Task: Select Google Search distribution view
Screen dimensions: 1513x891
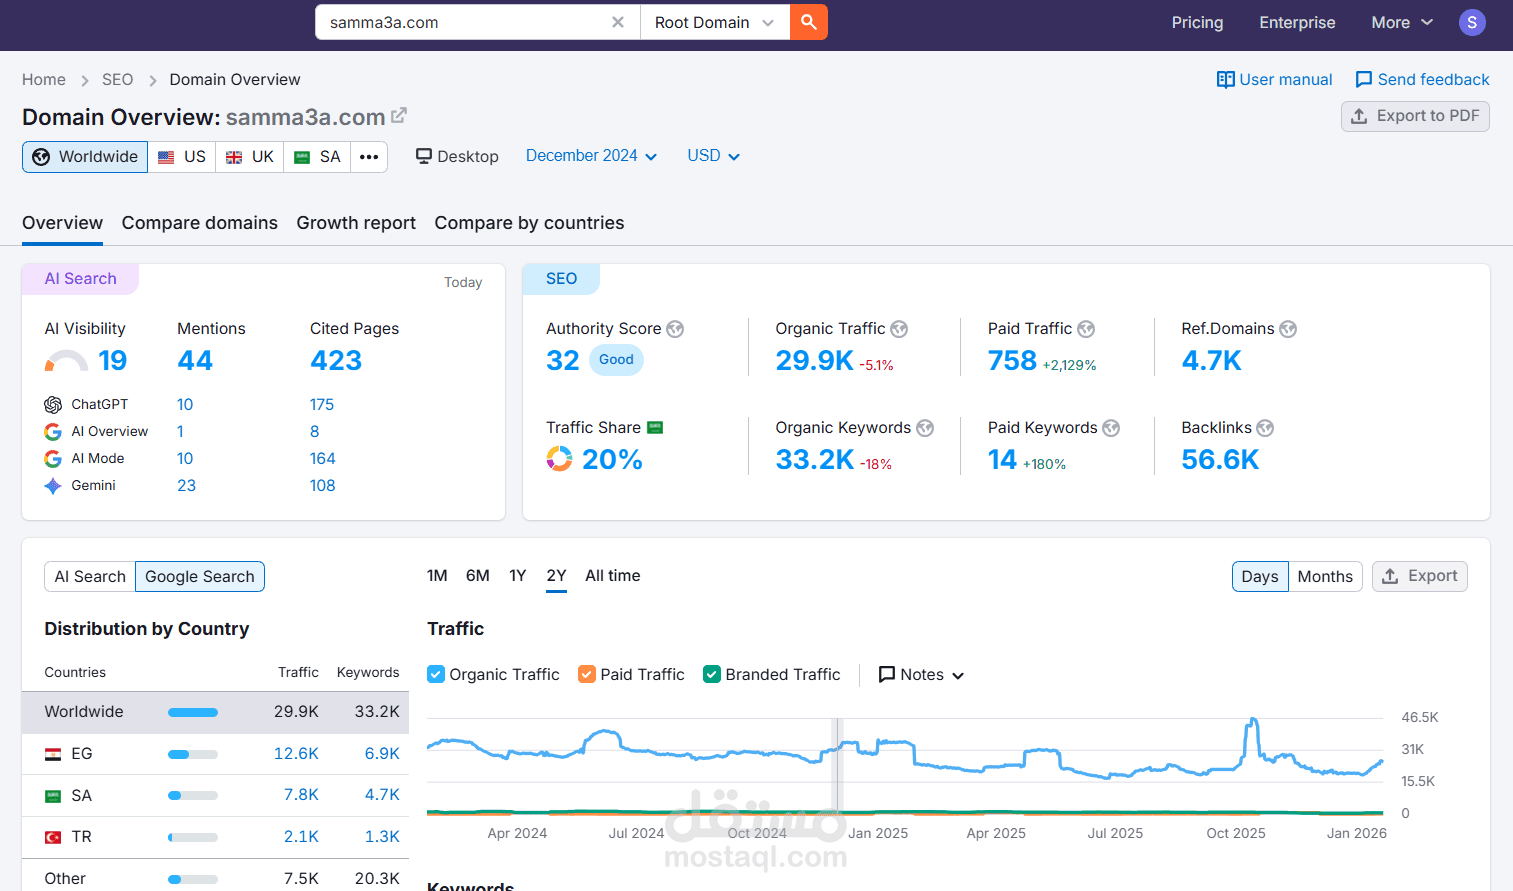Action: [200, 576]
